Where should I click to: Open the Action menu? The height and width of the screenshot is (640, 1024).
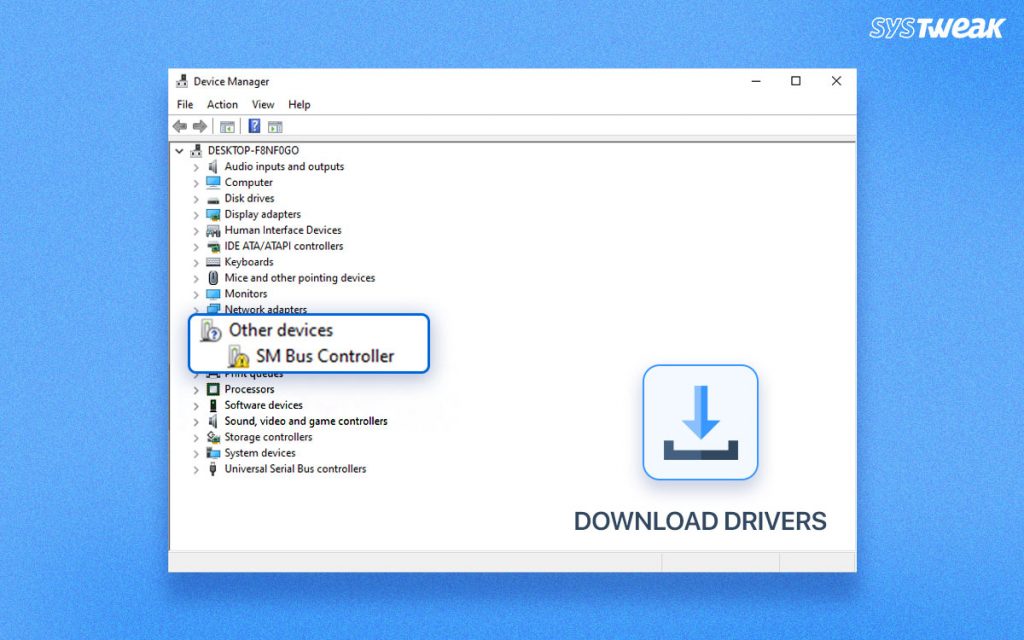pyautogui.click(x=221, y=104)
